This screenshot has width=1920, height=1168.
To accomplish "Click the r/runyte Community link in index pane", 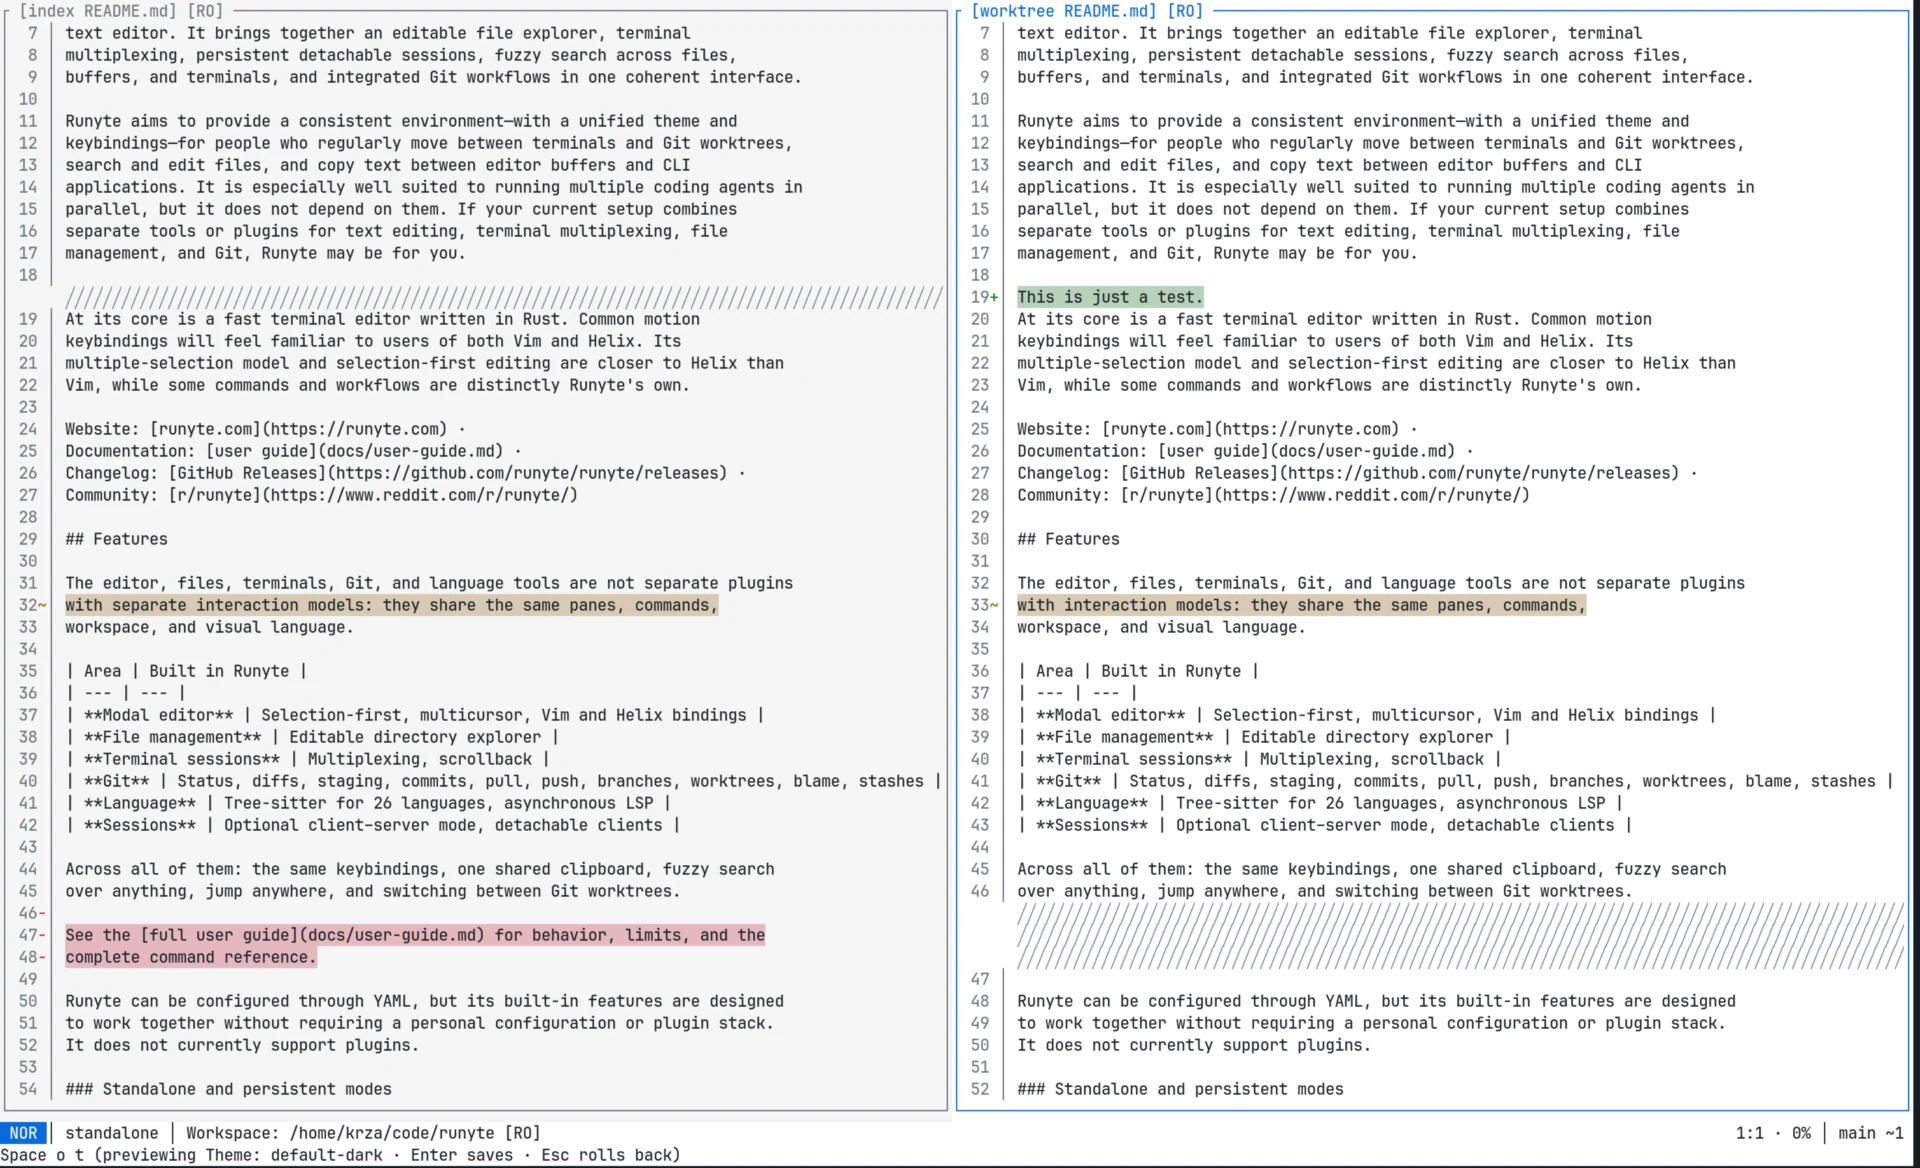I will click(373, 495).
